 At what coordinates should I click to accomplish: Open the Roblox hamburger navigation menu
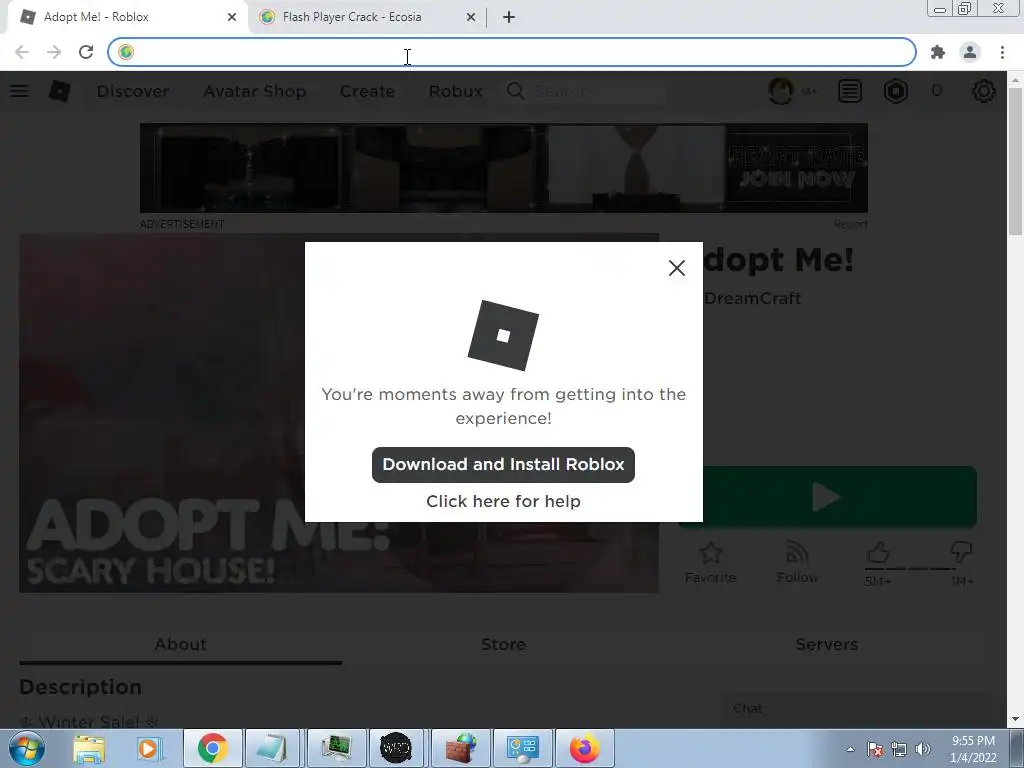(x=19, y=91)
